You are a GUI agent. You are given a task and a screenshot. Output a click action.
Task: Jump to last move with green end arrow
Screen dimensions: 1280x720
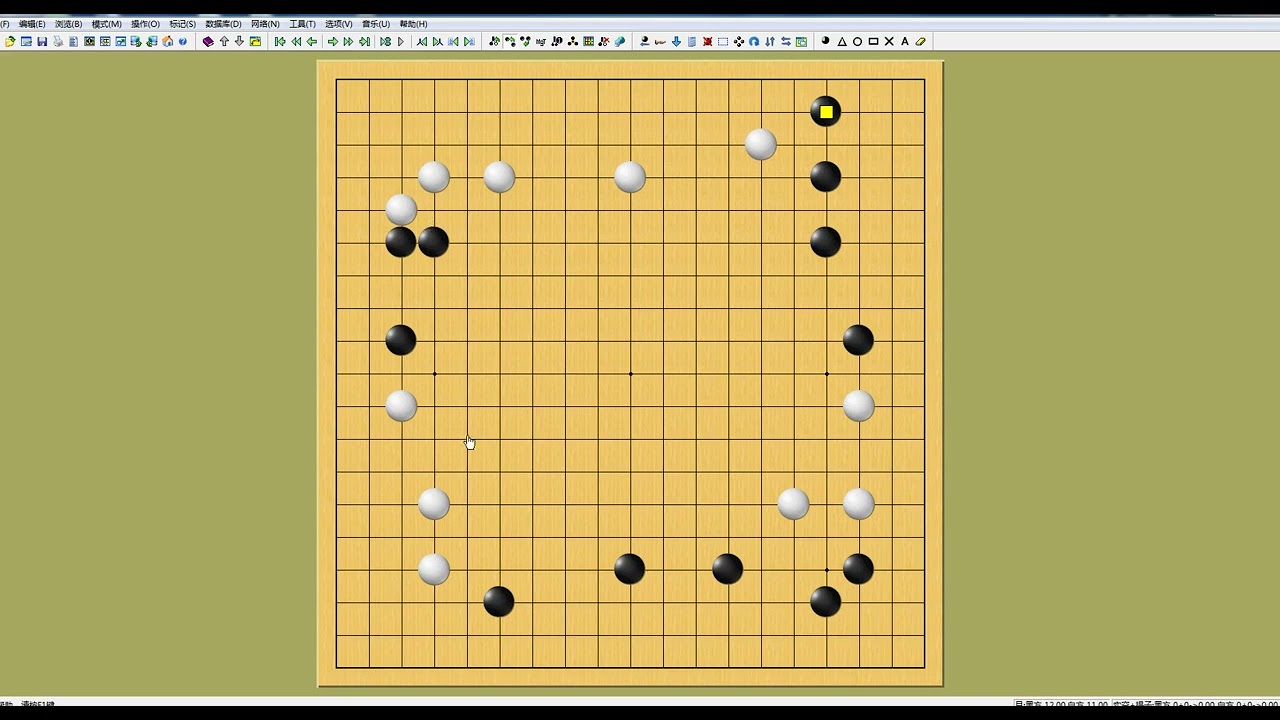pos(364,42)
